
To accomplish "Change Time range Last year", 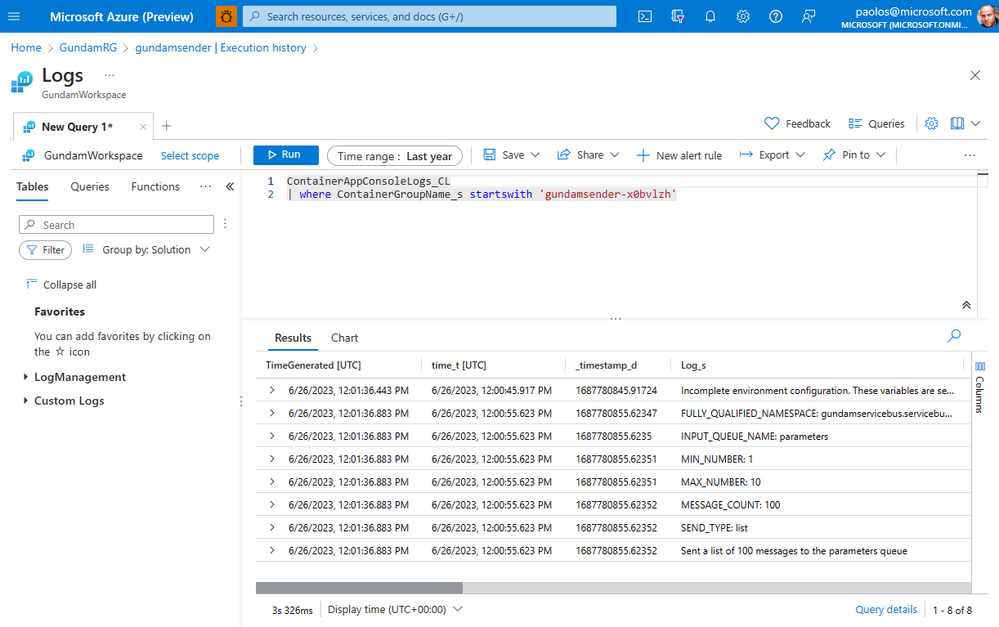I will click(394, 155).
